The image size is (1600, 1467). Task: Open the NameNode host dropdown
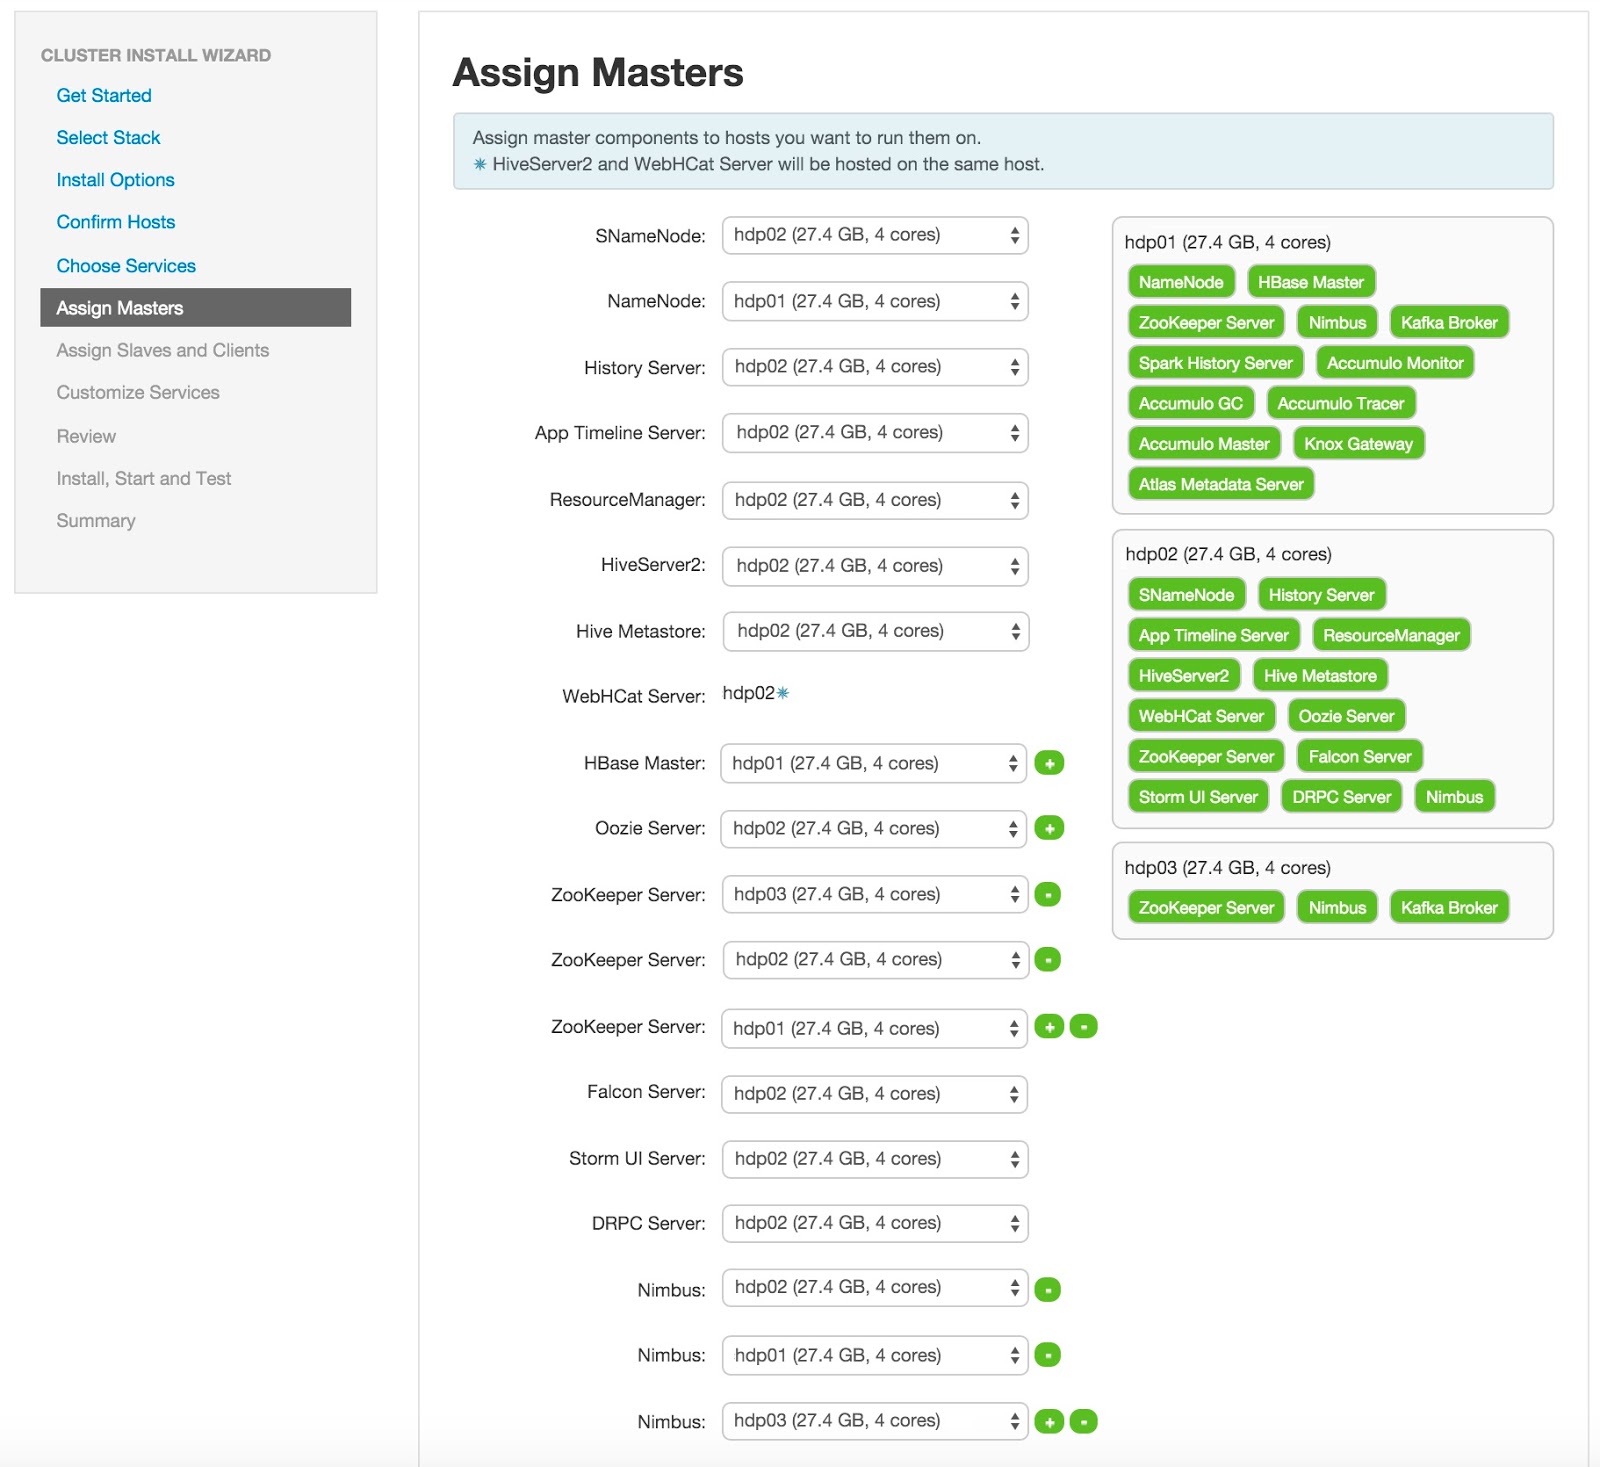pos(875,301)
